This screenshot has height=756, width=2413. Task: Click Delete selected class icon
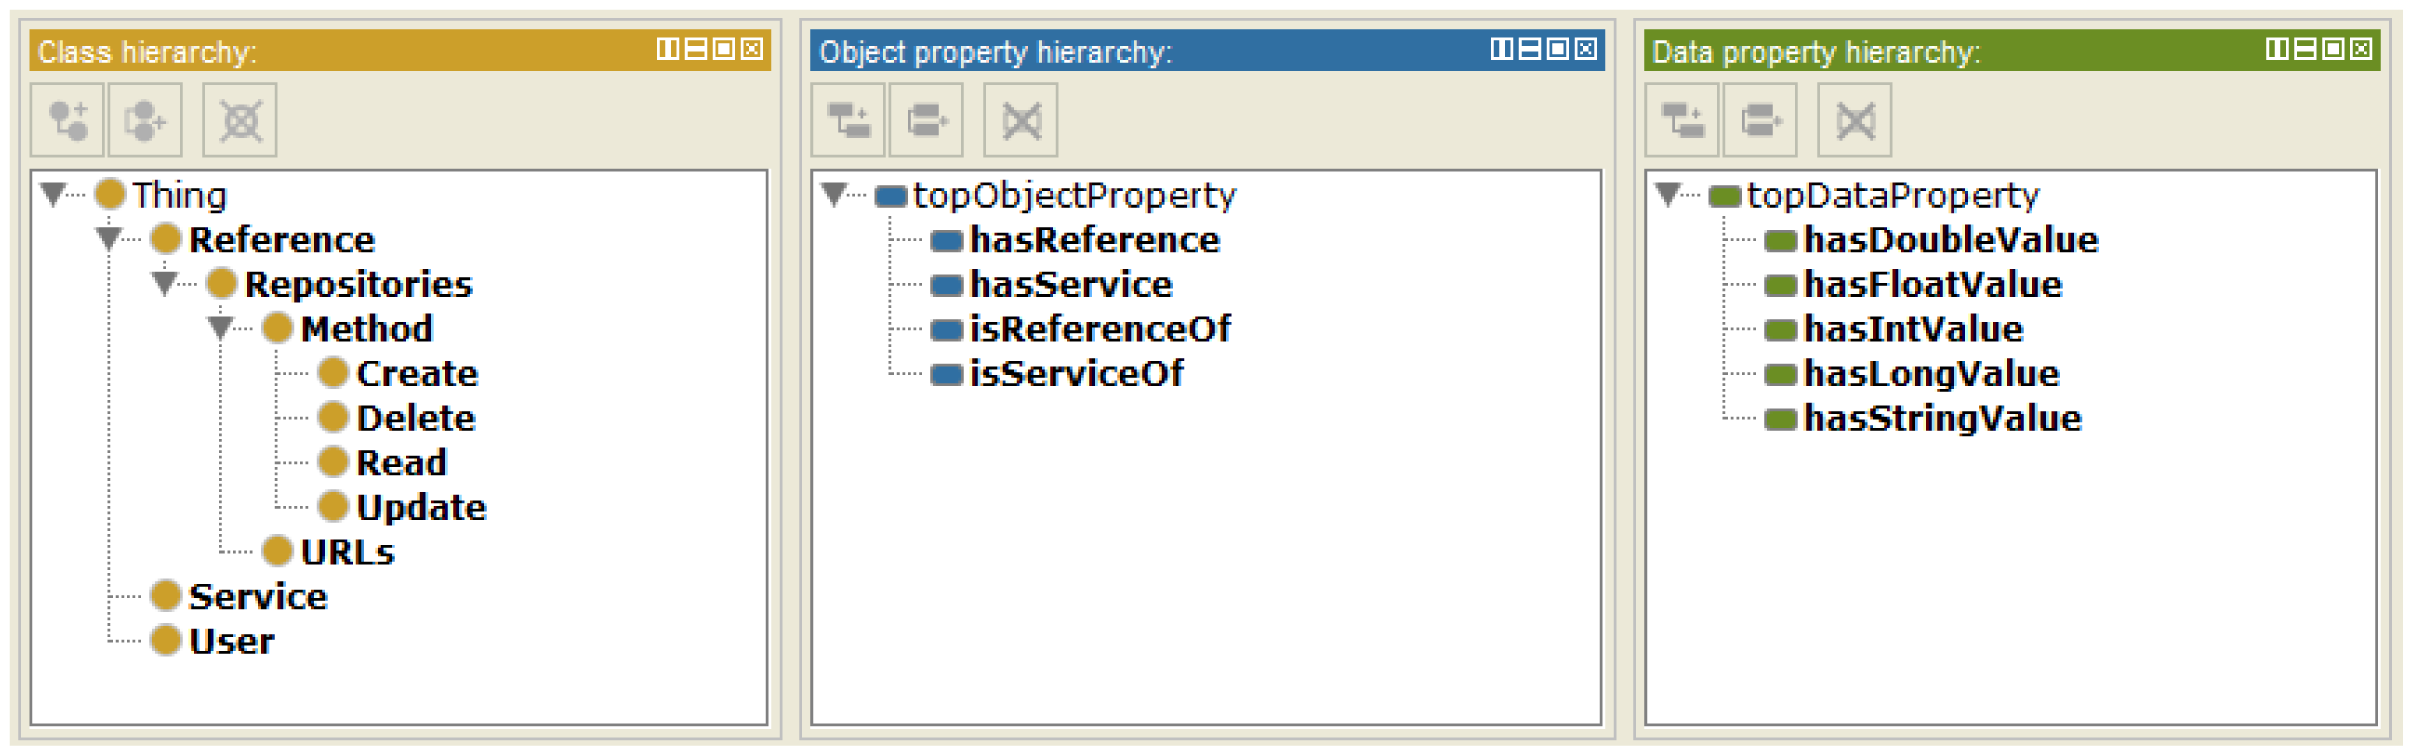tap(240, 121)
